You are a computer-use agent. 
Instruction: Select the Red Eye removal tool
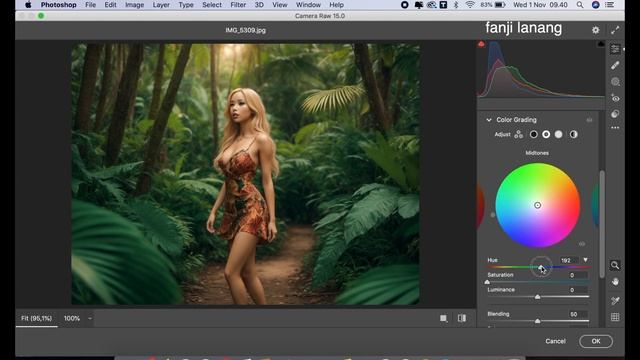615,98
